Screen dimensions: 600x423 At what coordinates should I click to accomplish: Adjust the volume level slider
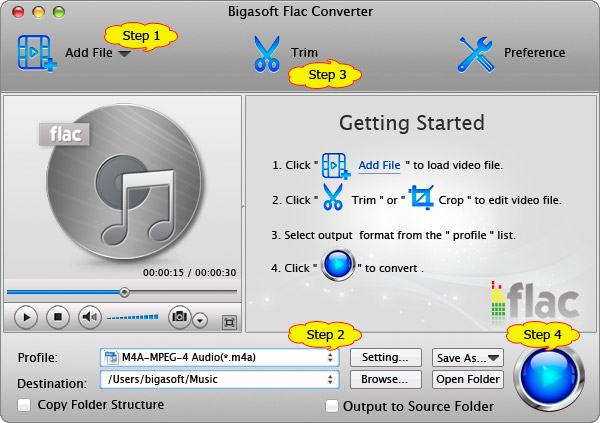[x=132, y=317]
